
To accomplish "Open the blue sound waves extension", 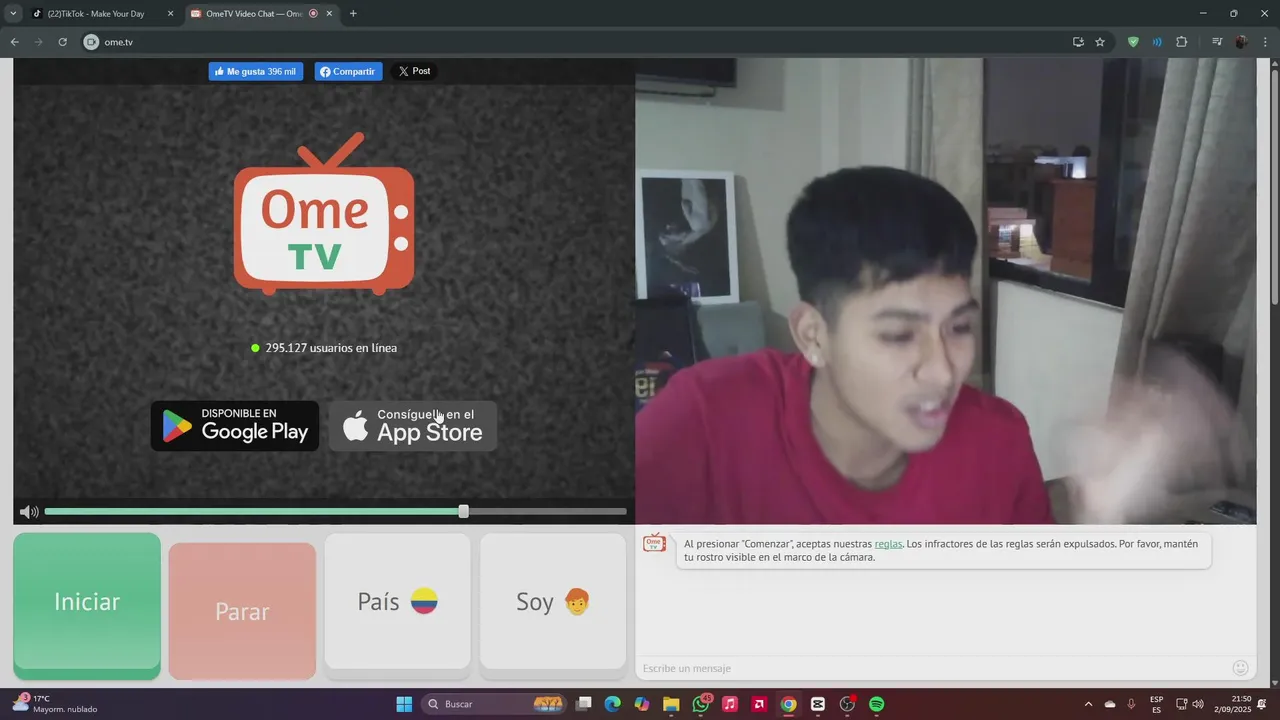I will click(1157, 42).
